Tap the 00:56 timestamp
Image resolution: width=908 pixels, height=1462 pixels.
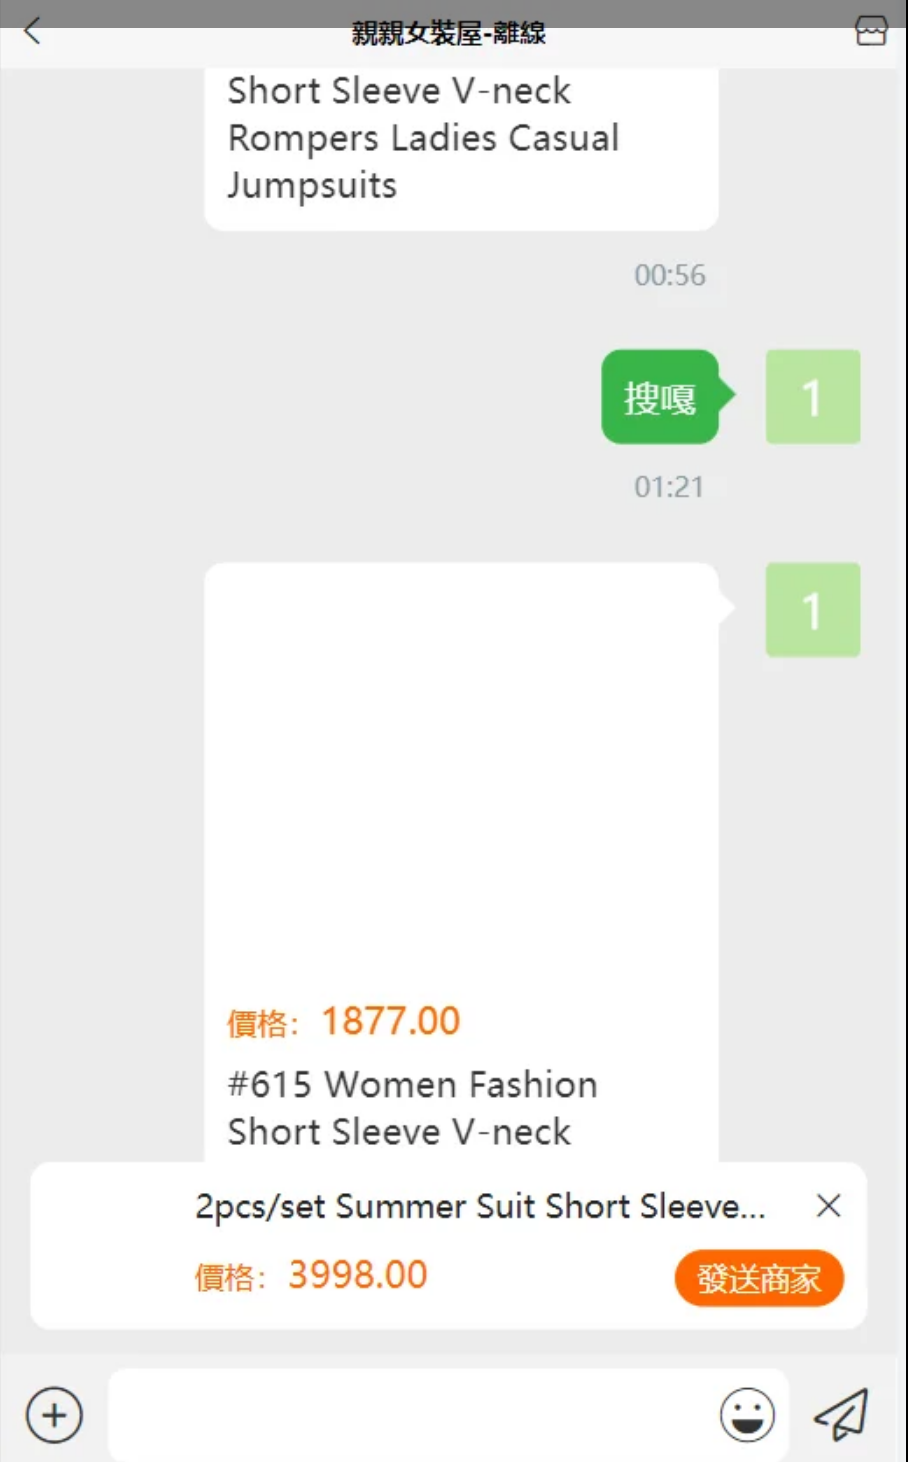coord(669,275)
